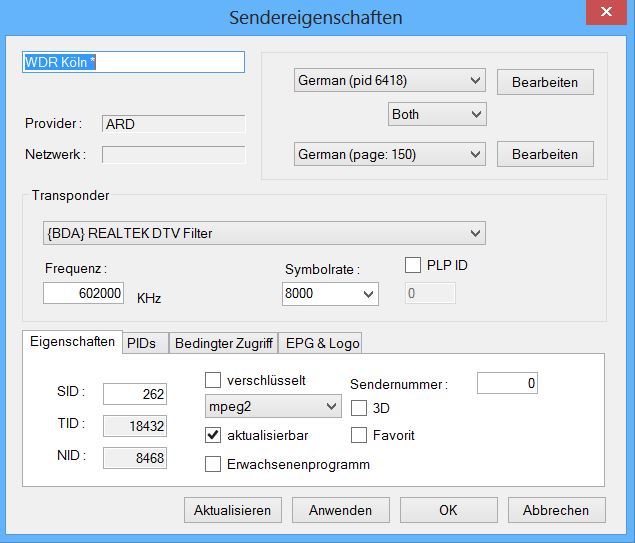Viewport: 635px width, 543px height.
Task: Click the Frequenz input field
Action: click(84, 294)
